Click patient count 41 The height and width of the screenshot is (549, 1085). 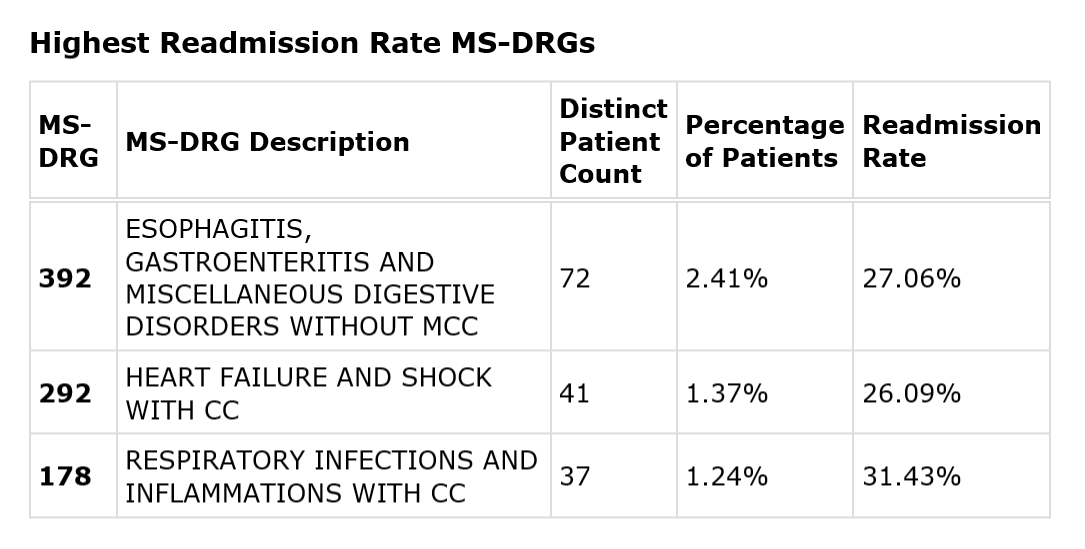575,393
